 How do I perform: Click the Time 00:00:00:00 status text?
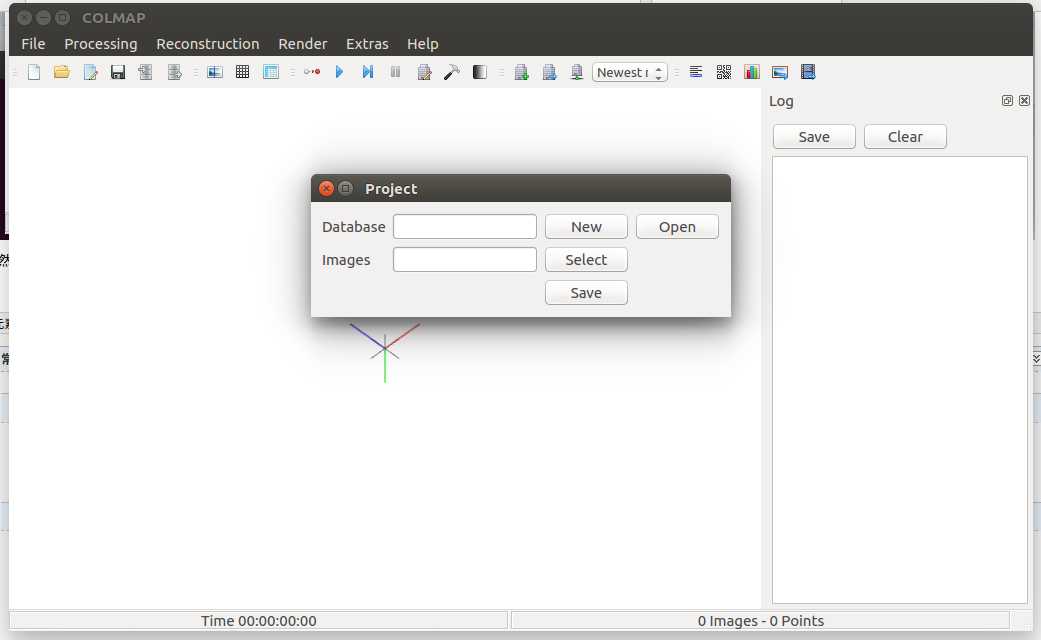[259, 621]
